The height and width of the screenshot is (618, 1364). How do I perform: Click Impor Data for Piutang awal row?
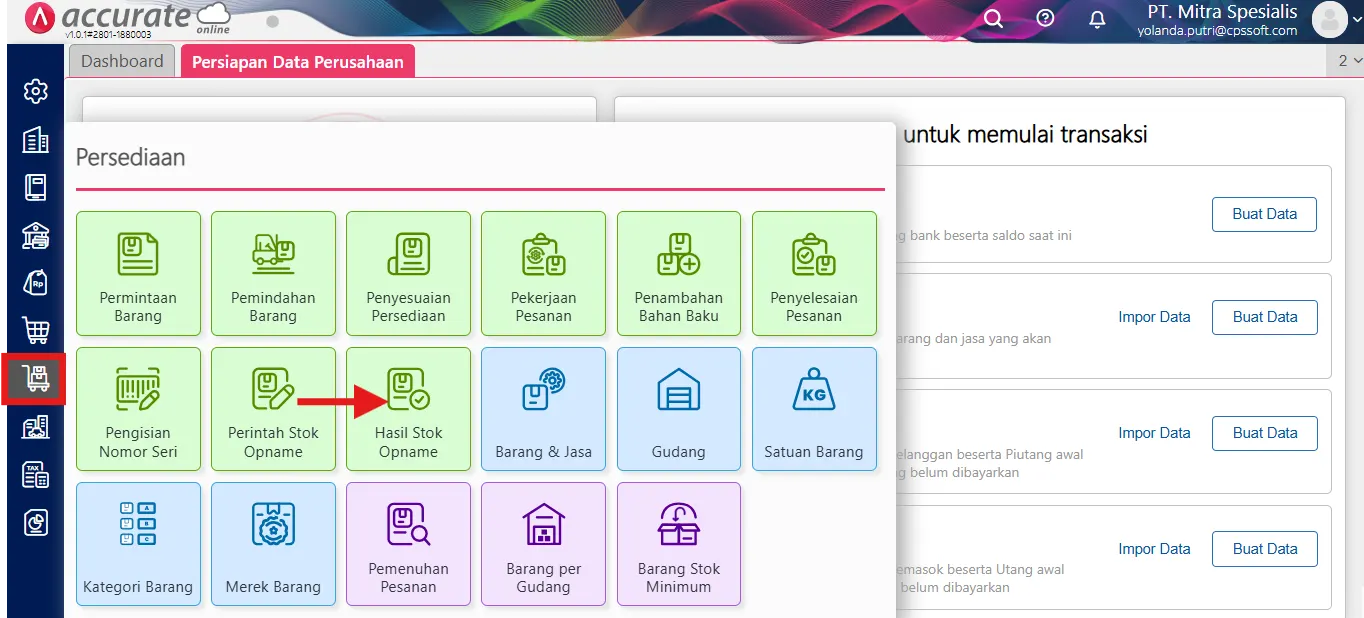tap(1154, 433)
